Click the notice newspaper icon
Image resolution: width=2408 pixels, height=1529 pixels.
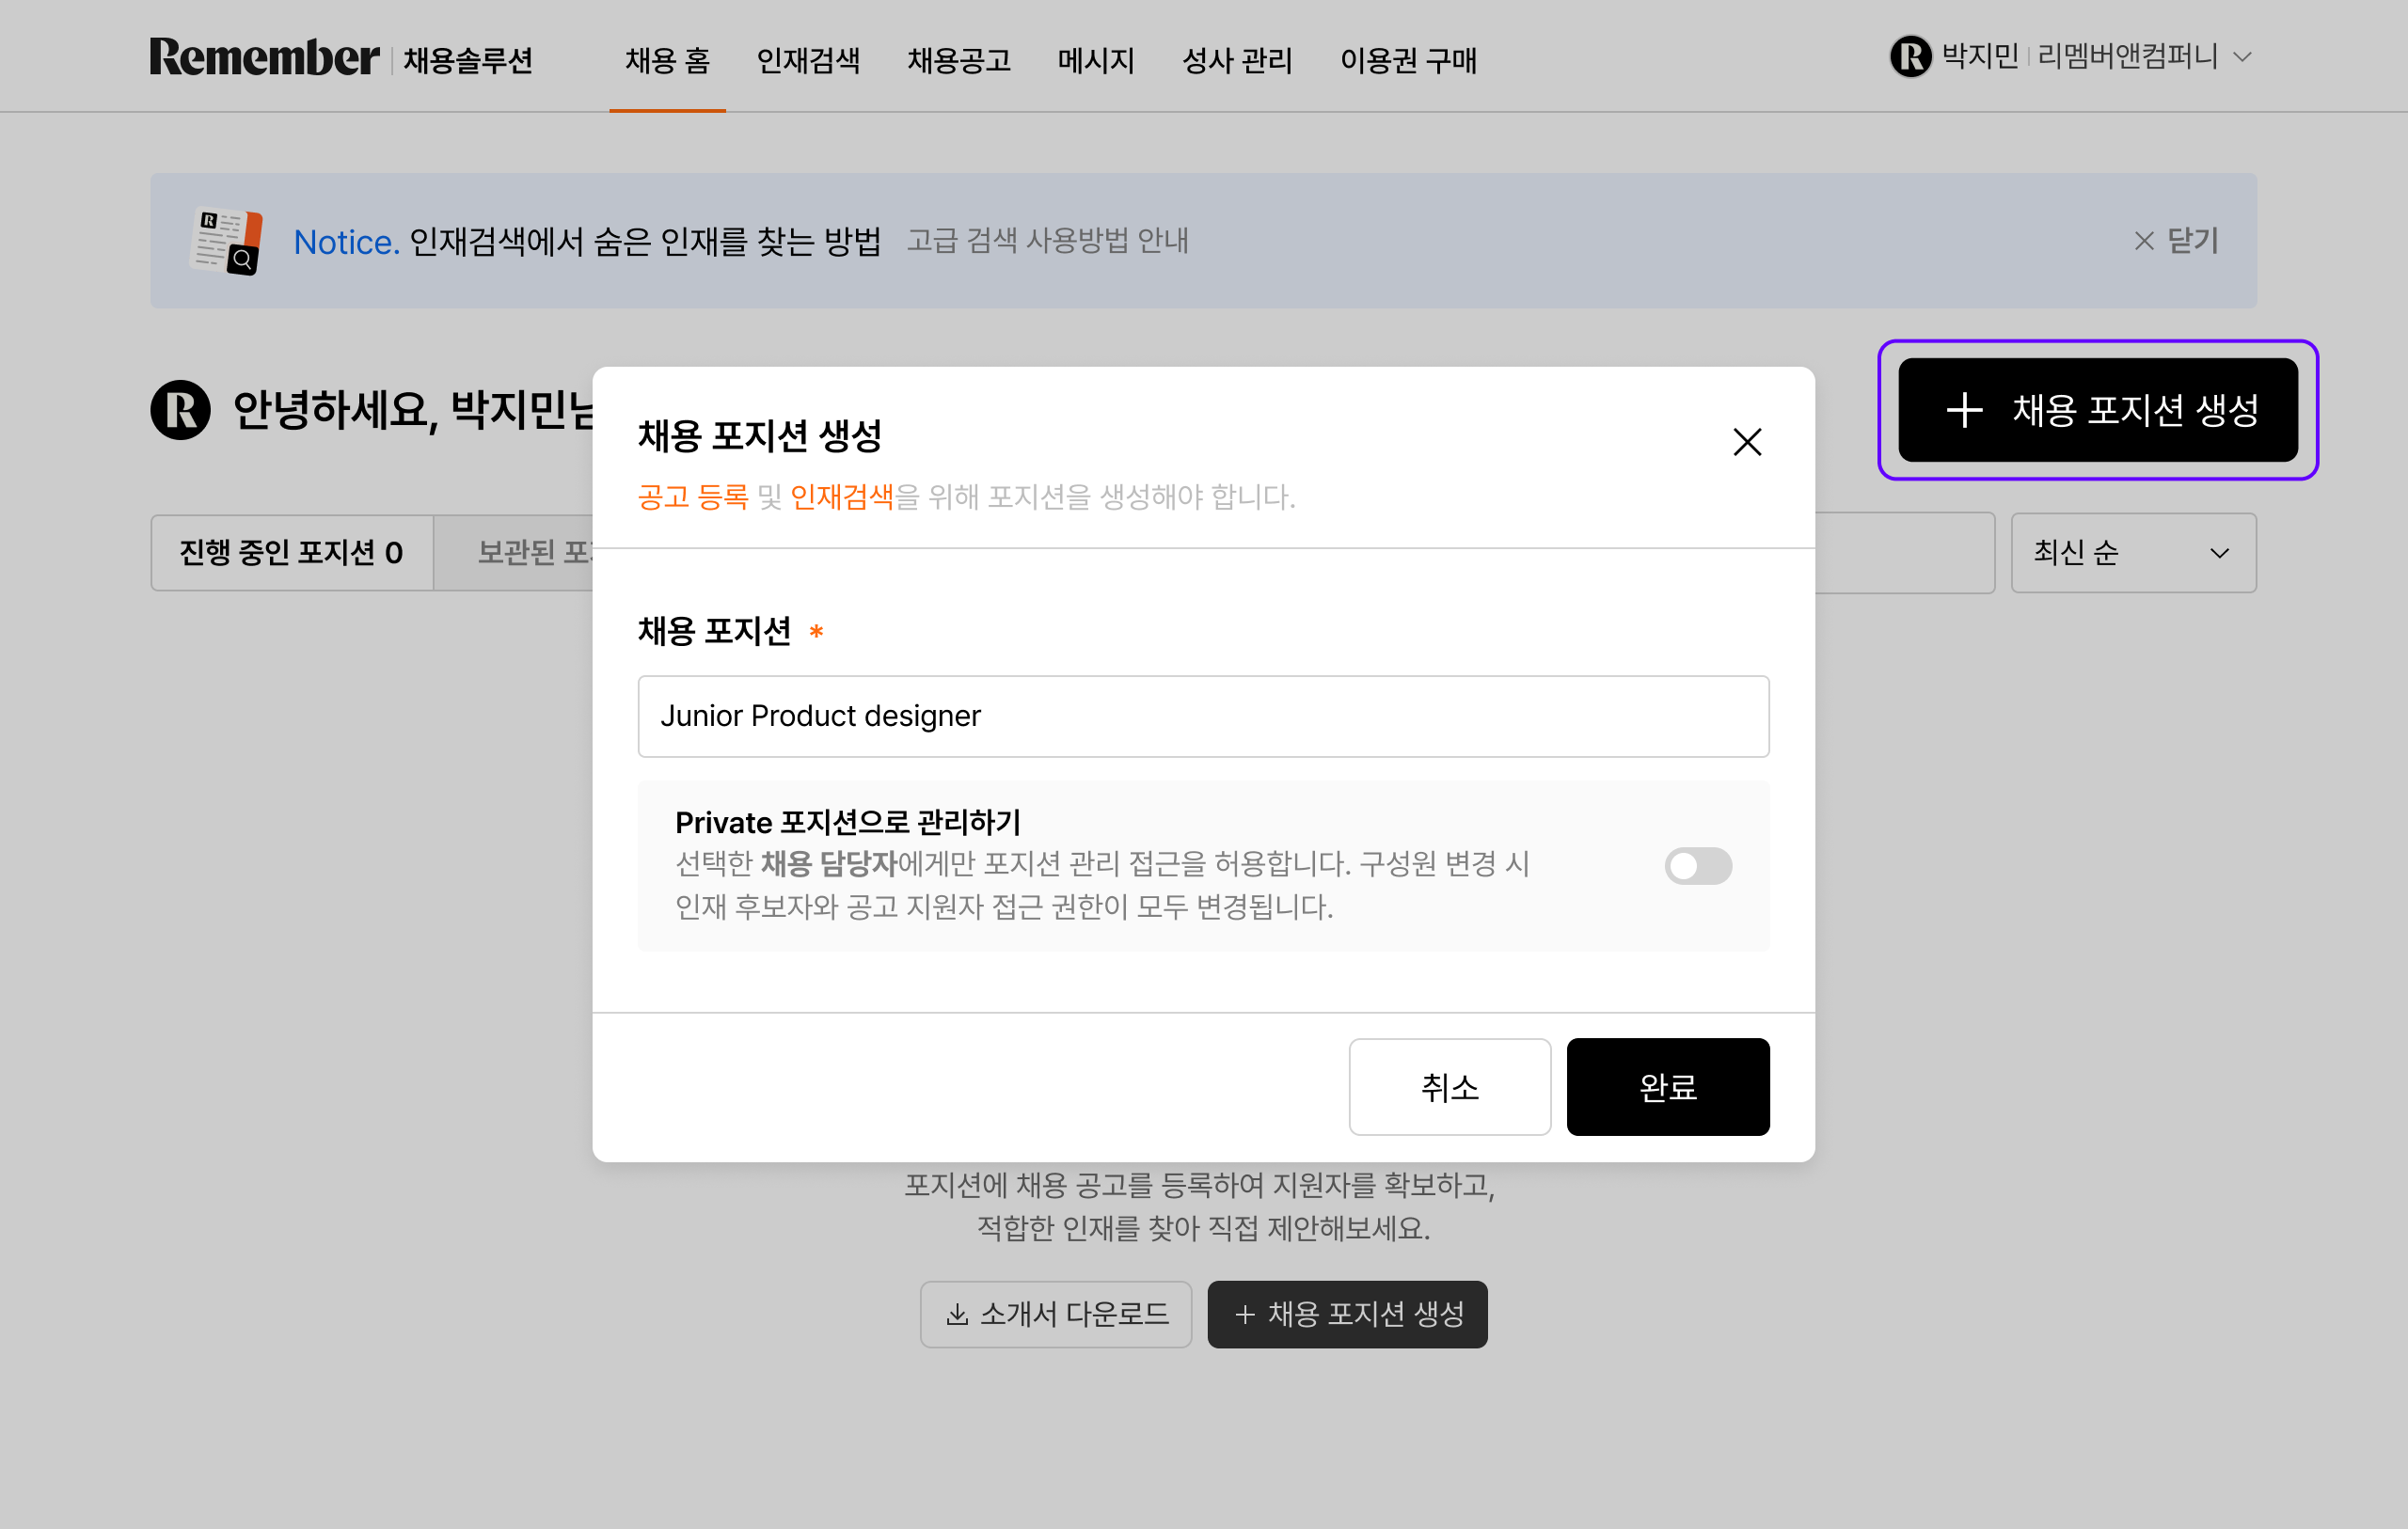[x=226, y=241]
